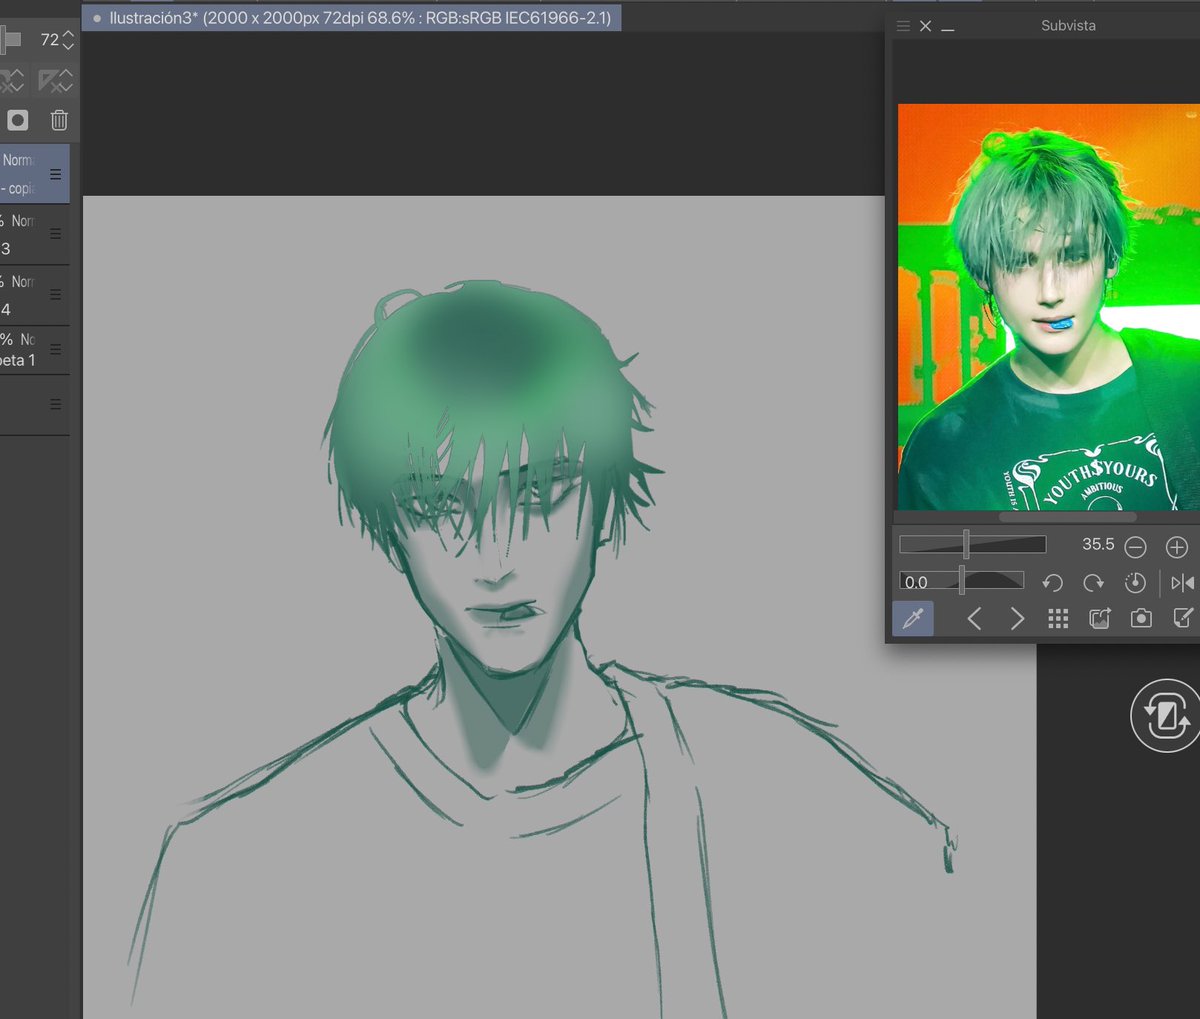Image resolution: width=1200 pixels, height=1019 pixels.
Task: Rotate Subvista image clockwise
Action: pos(1093,583)
